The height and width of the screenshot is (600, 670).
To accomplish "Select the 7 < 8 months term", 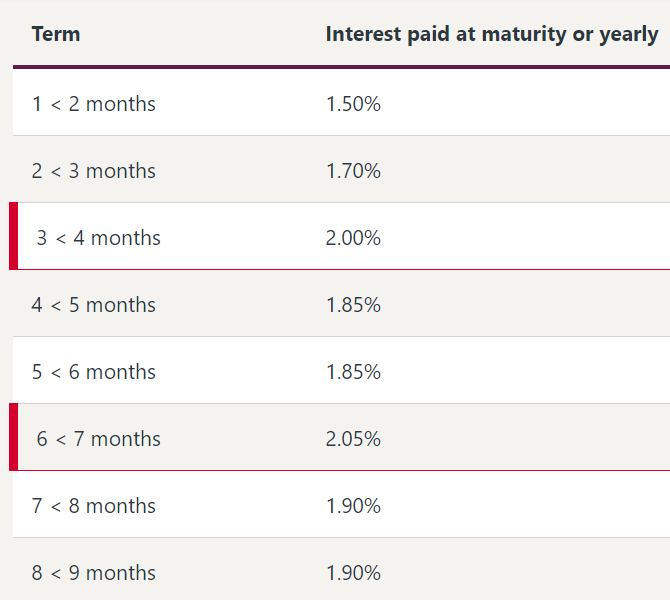I will 93,506.
